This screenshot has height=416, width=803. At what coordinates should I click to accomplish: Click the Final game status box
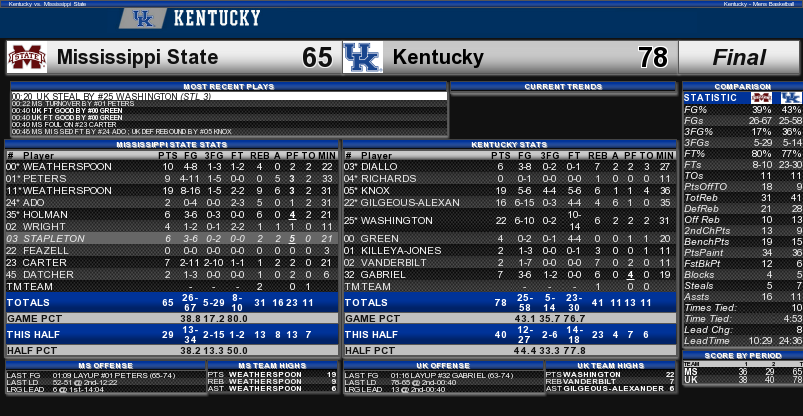pos(739,57)
